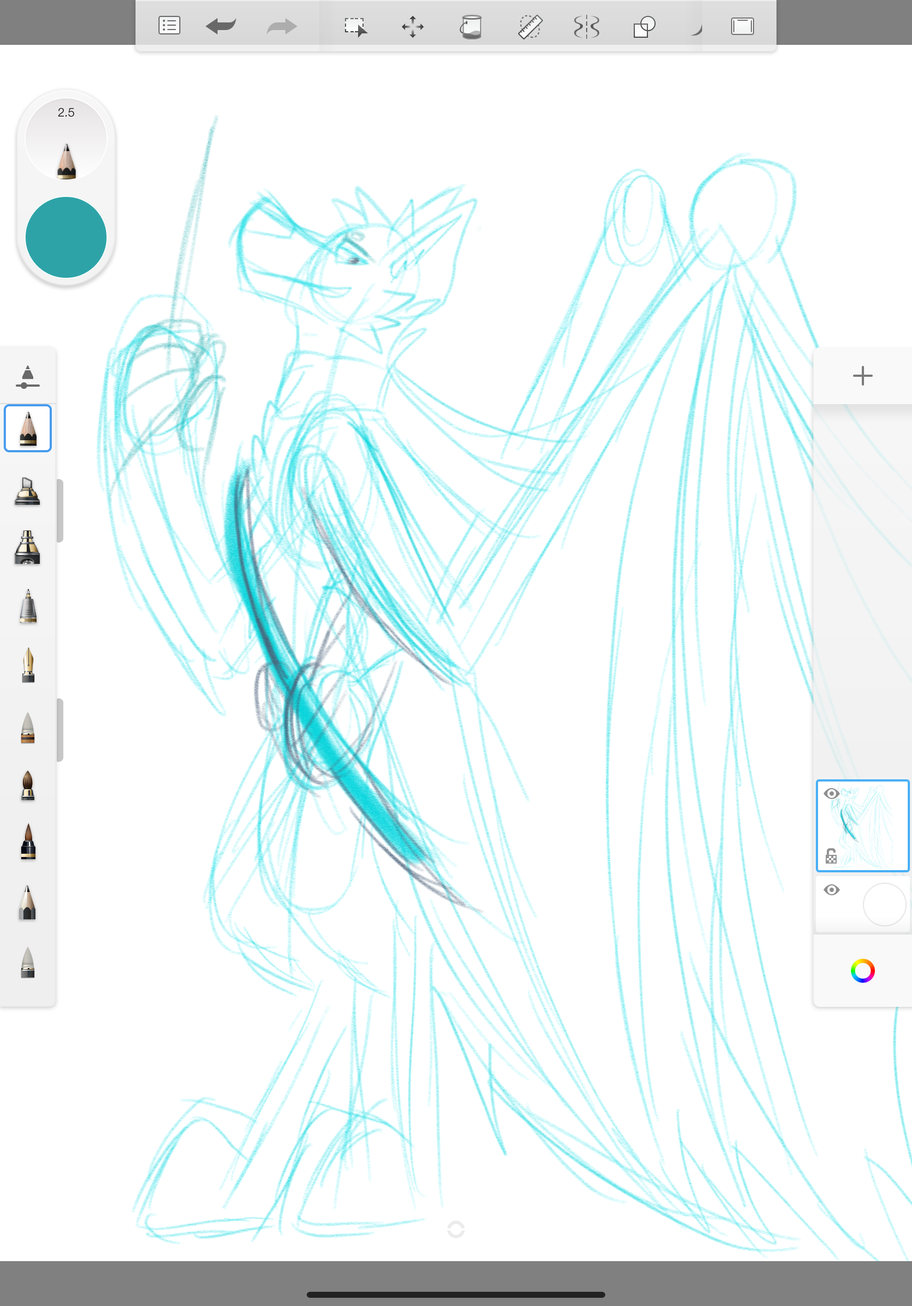Viewport: 912px width, 1306px height.
Task: Select the highlighted pencil brush
Action: (x=28, y=429)
